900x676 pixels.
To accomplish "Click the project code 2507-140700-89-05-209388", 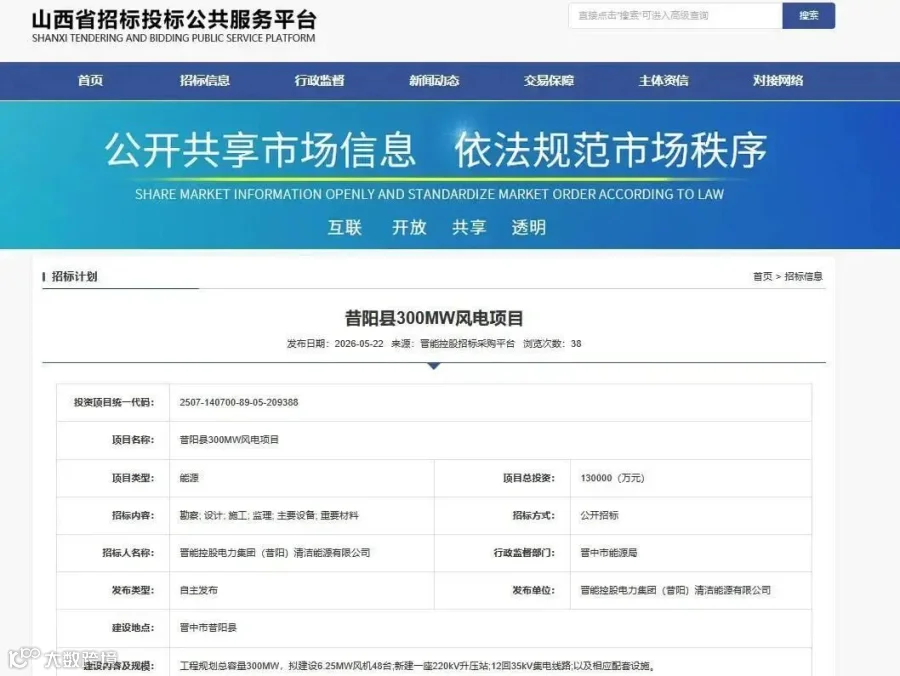I will (x=239, y=402).
